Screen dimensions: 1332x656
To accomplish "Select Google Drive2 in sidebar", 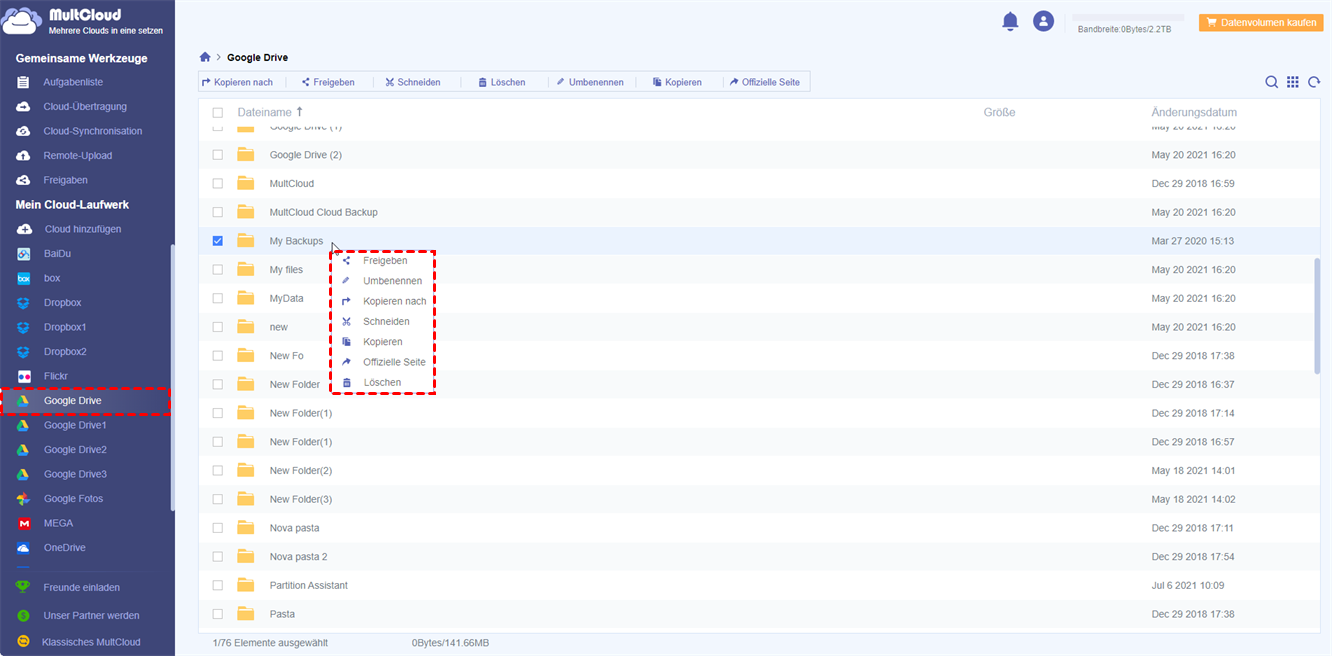I will [75, 450].
